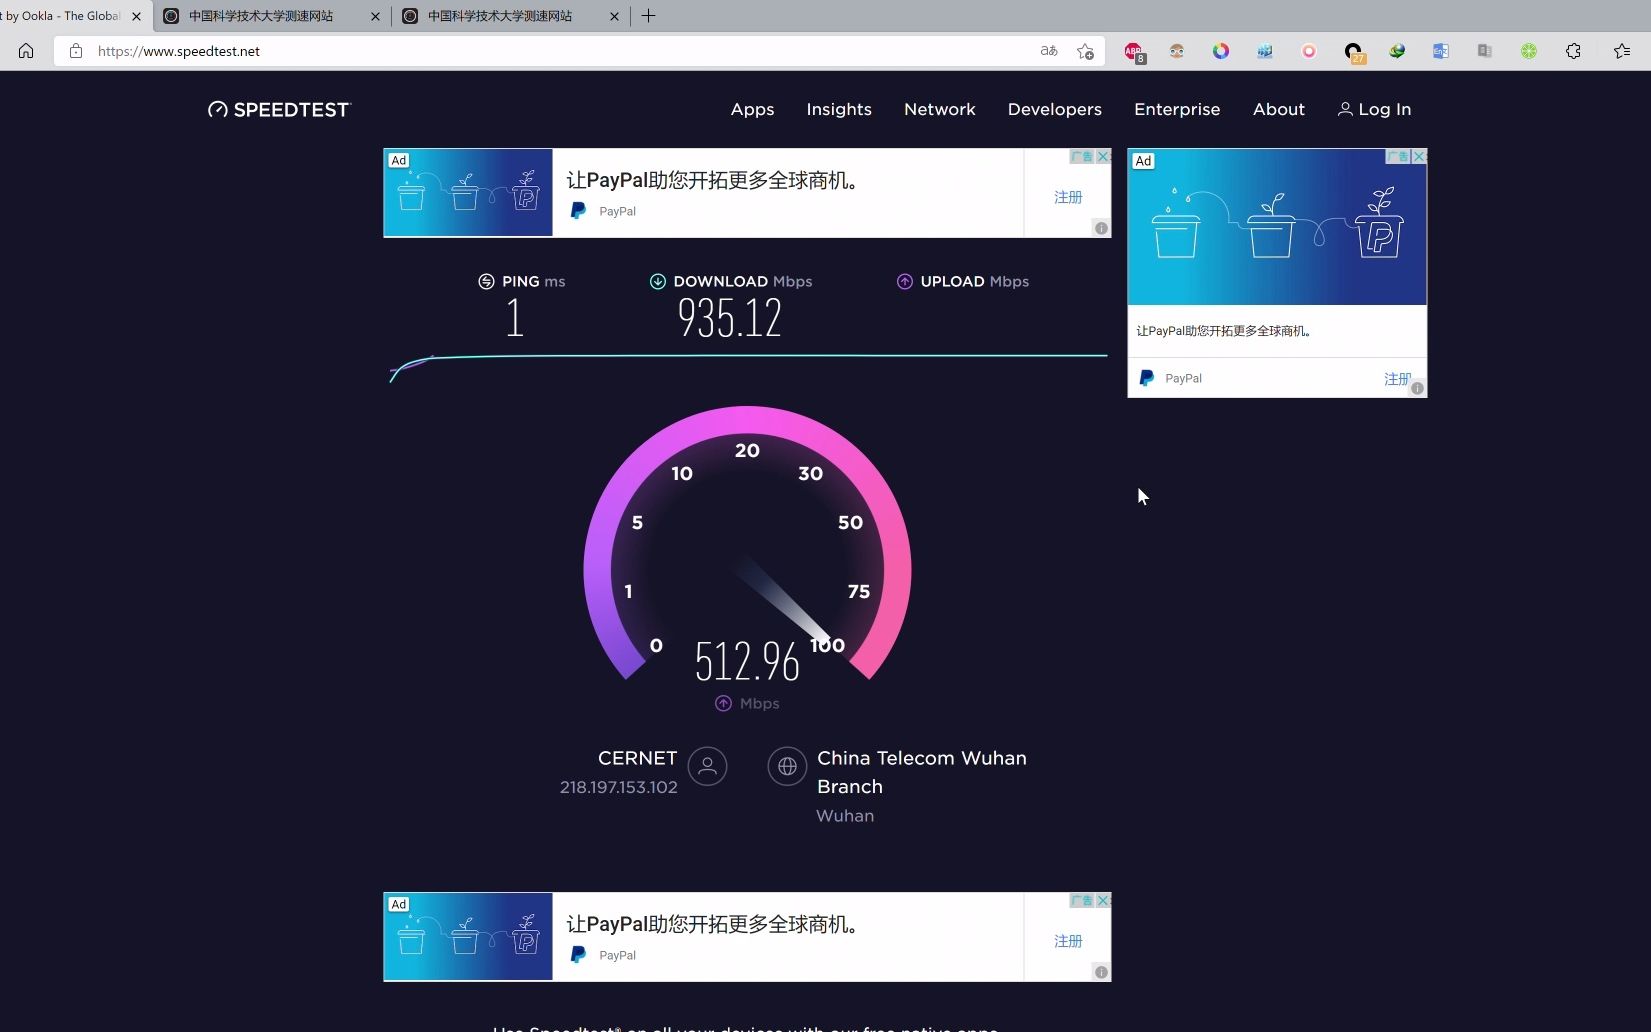Click the browser Home icon

[x=26, y=51]
